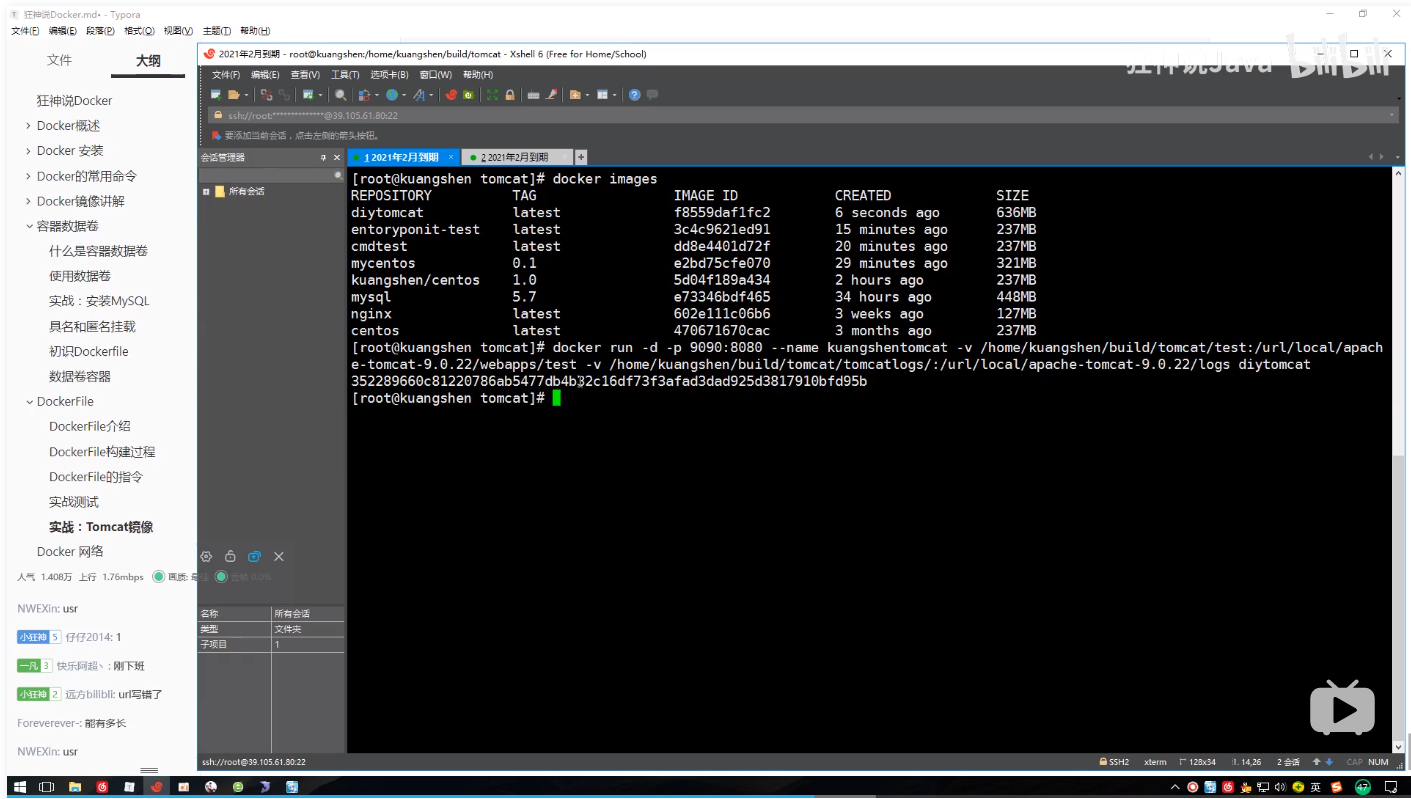Click the blue Help question mark icon
The image size is (1411, 799).
coord(634,95)
